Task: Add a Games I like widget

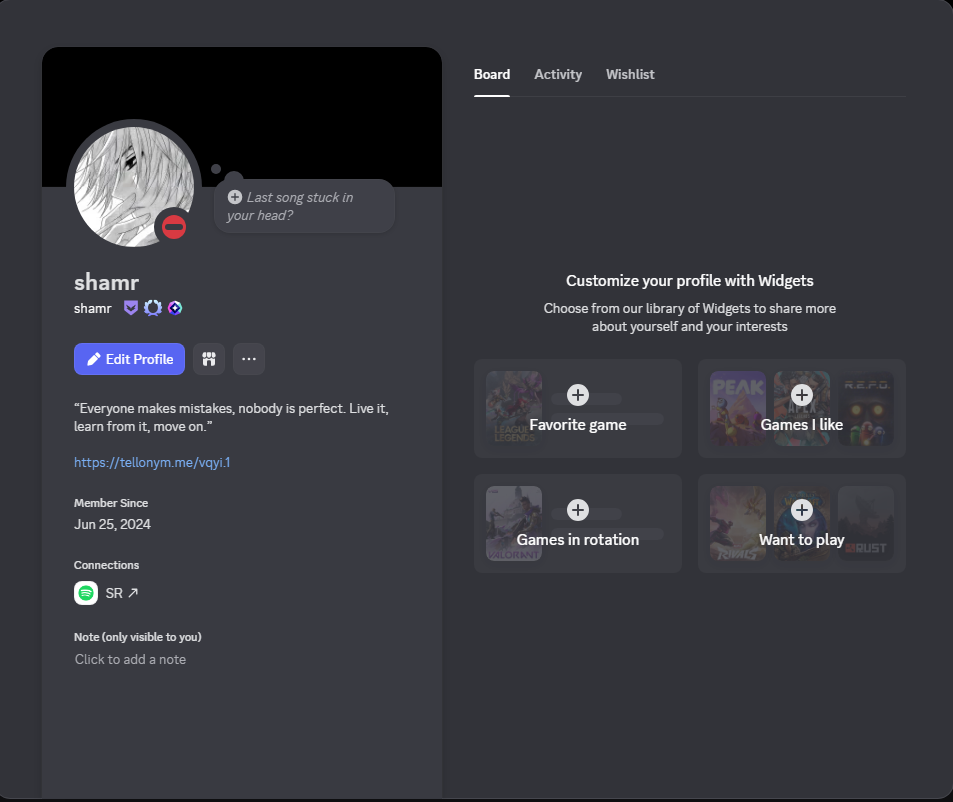Action: [801, 394]
